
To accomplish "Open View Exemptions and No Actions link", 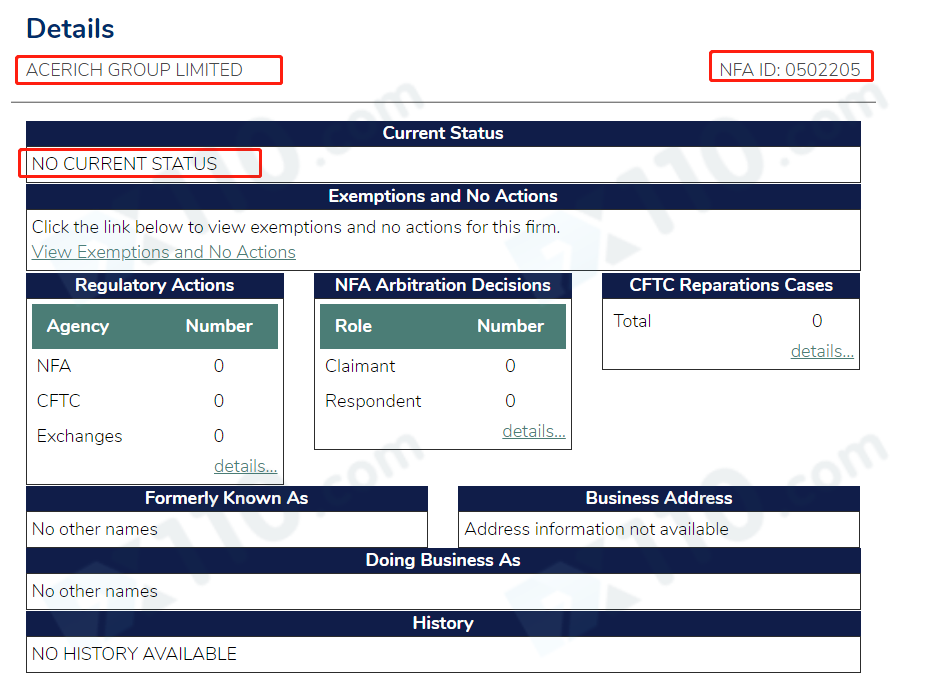I will 164,252.
